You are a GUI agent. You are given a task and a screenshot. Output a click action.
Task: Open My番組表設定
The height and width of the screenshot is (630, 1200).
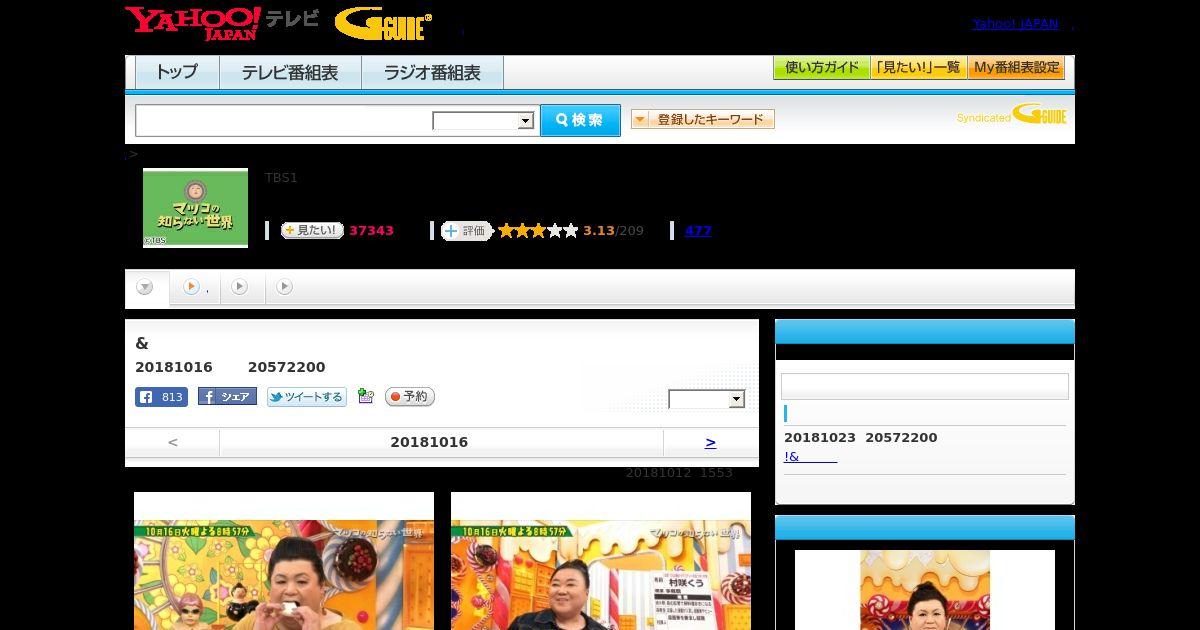coord(1016,68)
